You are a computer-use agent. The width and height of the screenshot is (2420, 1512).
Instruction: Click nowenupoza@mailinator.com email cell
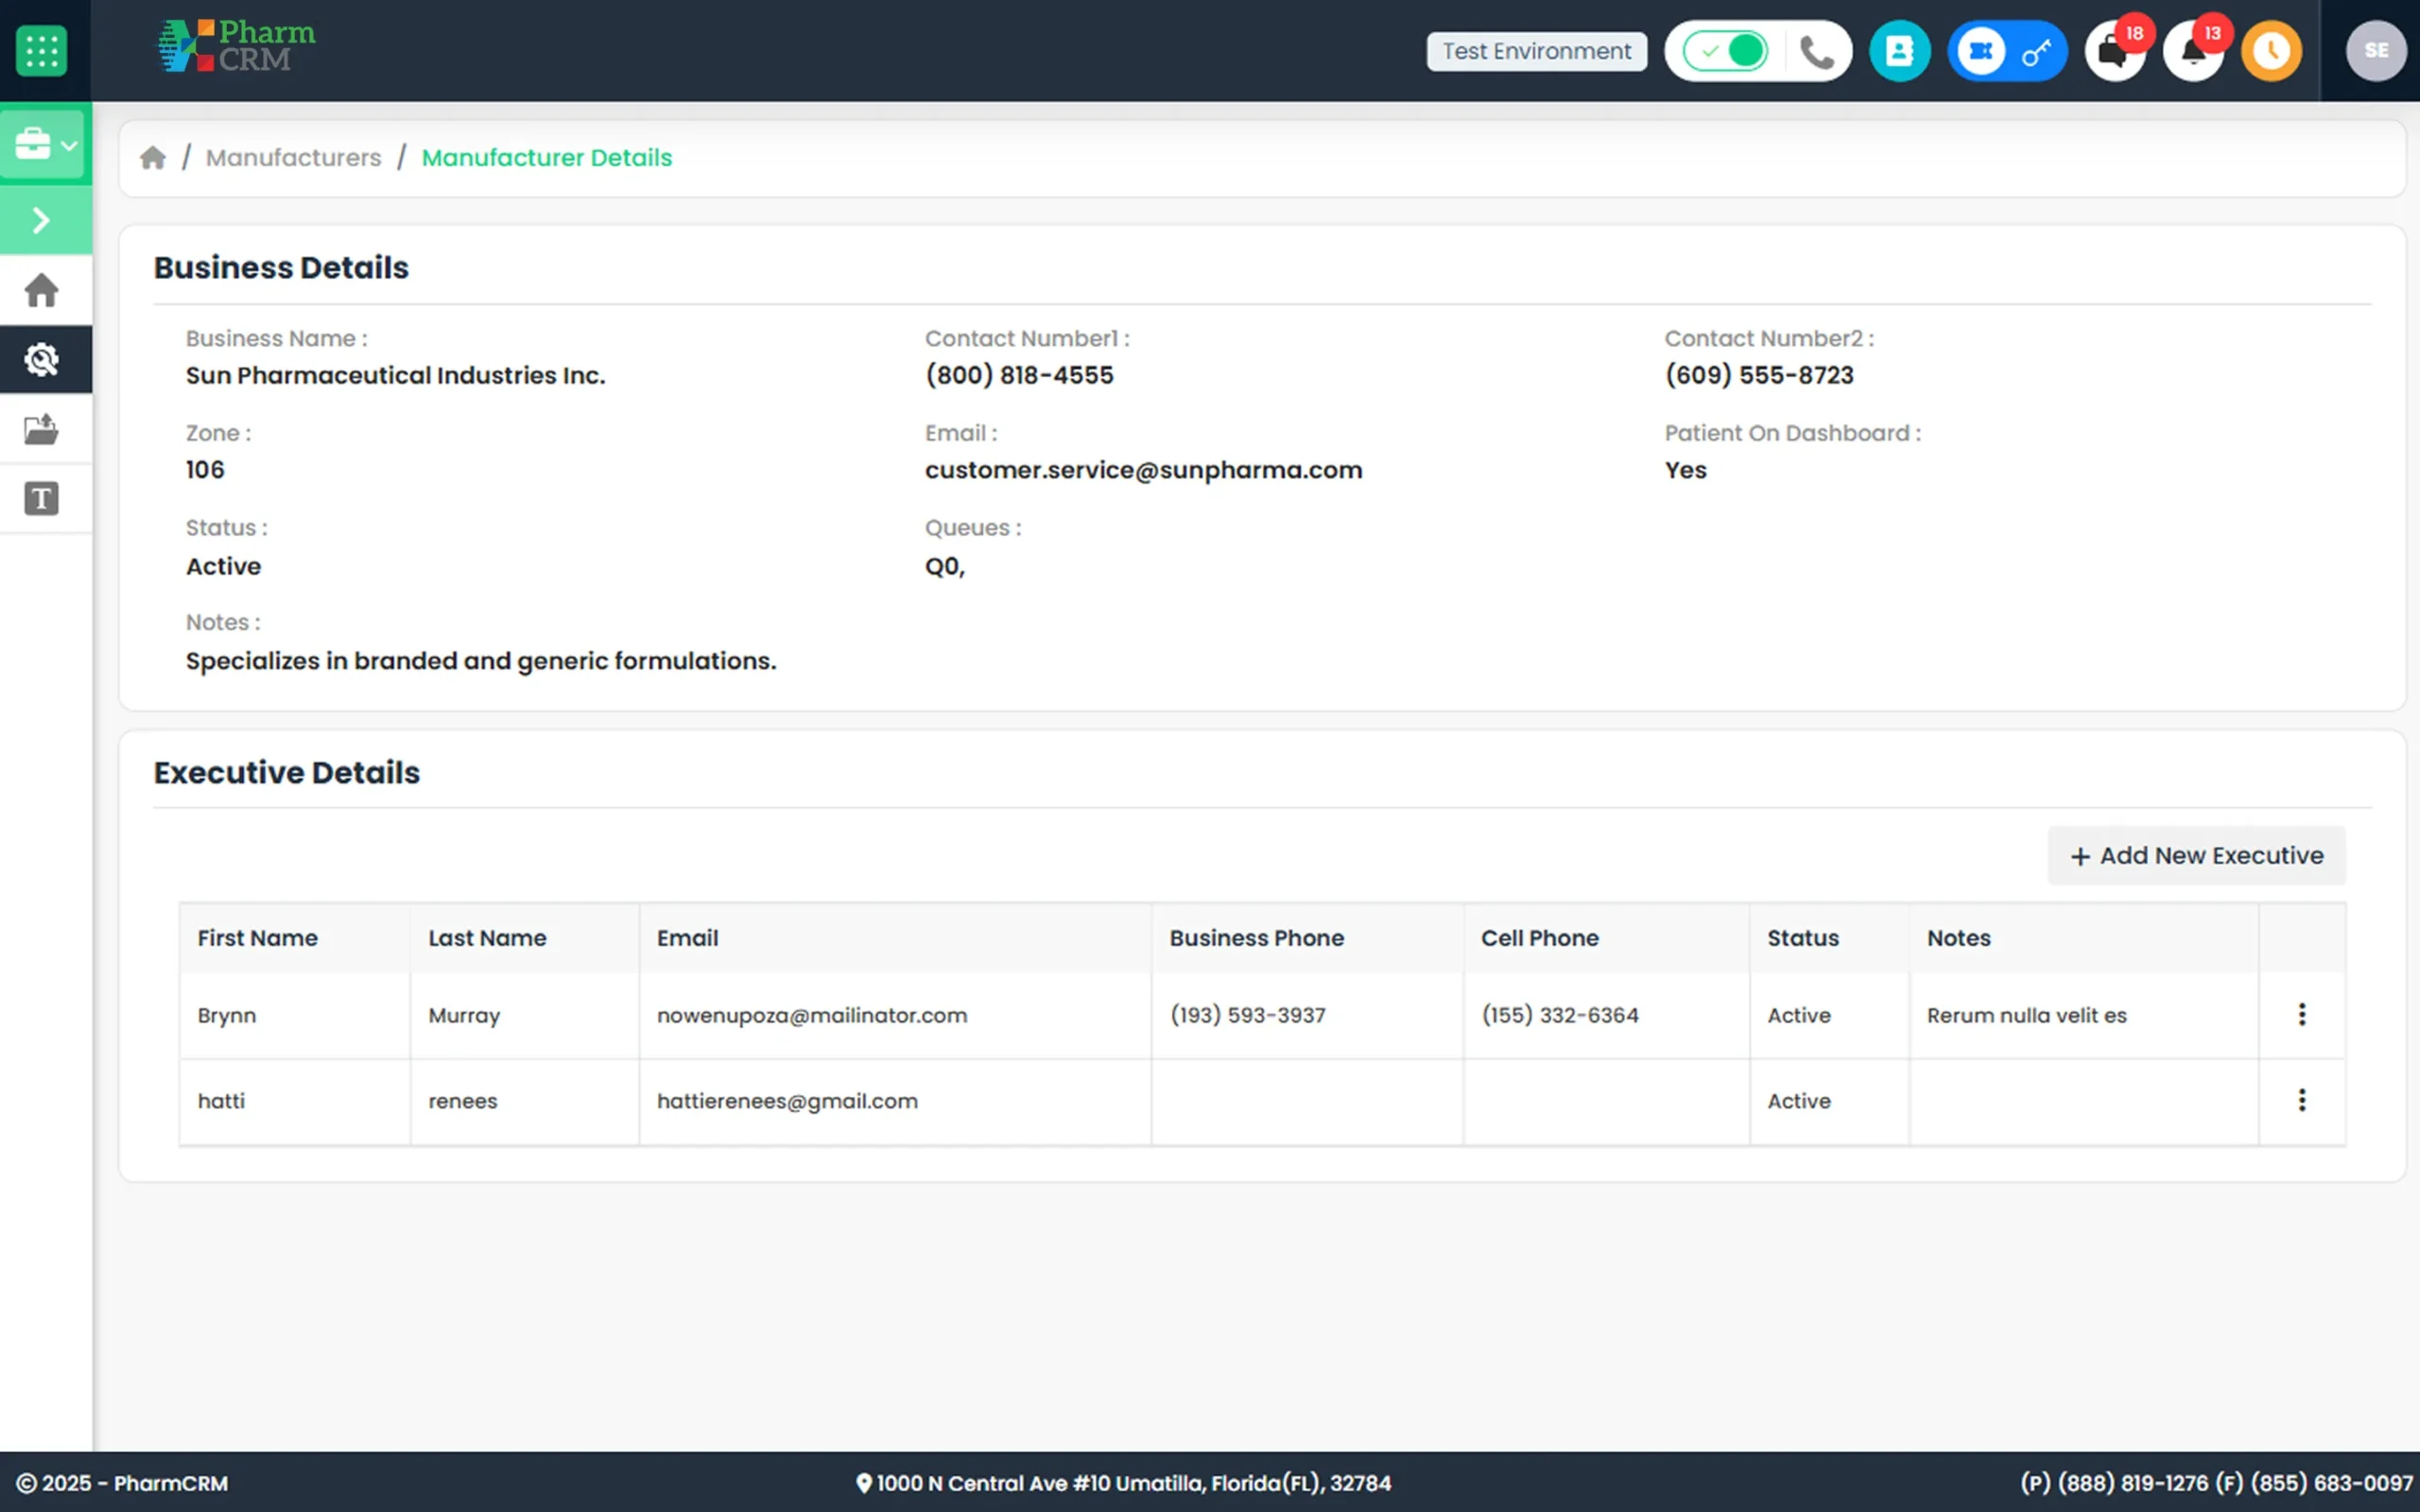click(x=812, y=1015)
